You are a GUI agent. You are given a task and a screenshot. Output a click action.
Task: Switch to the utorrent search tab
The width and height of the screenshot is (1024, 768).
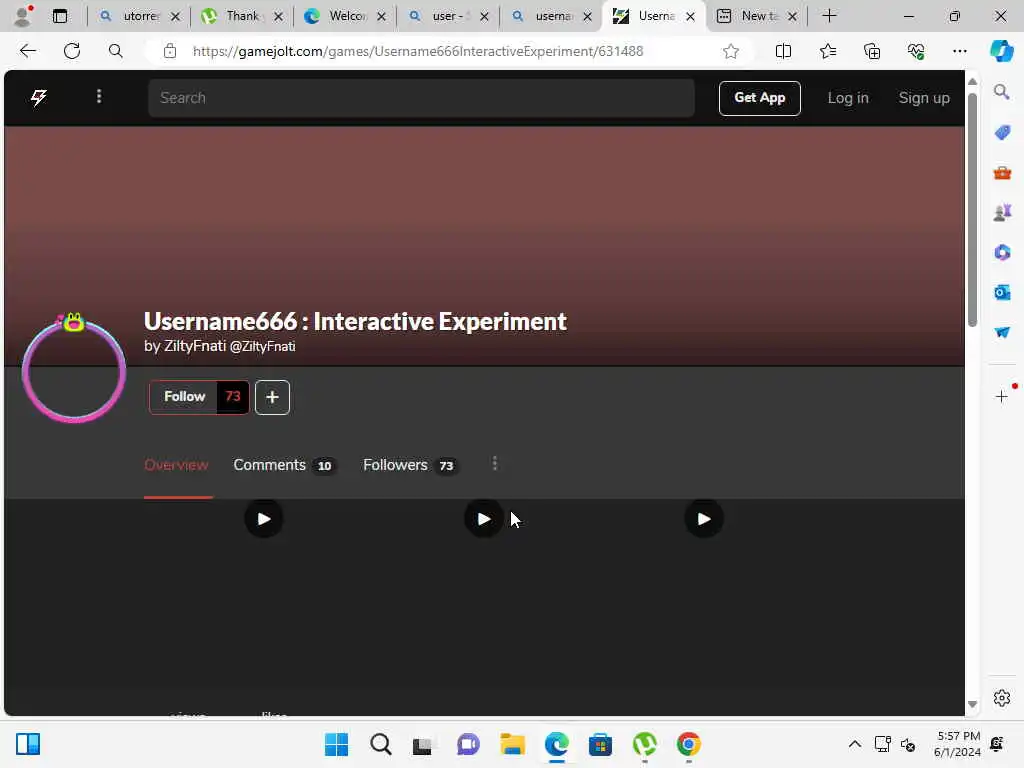138,16
